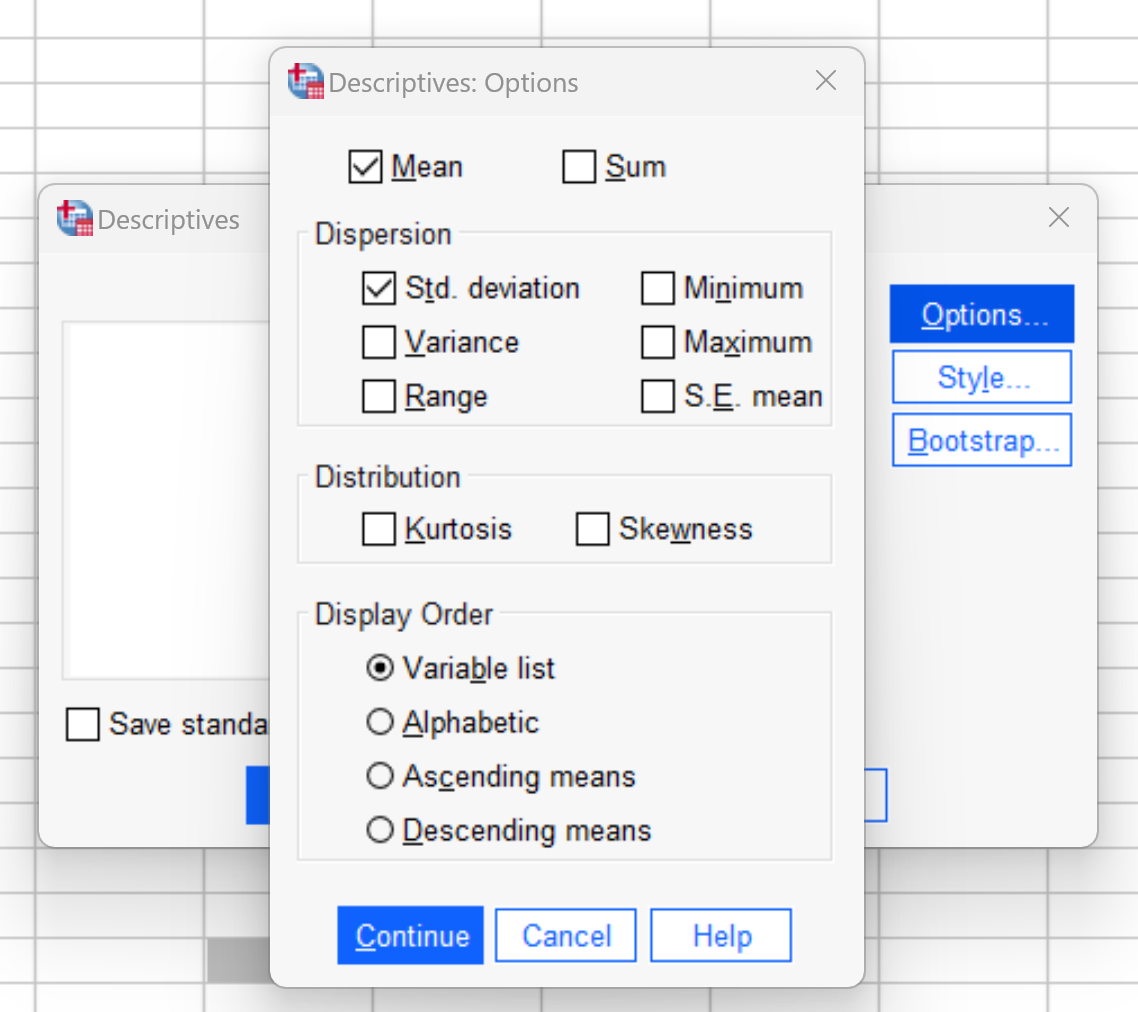This screenshot has height=1012, width=1138.
Task: Uncheck the Mean checkbox
Action: point(364,167)
